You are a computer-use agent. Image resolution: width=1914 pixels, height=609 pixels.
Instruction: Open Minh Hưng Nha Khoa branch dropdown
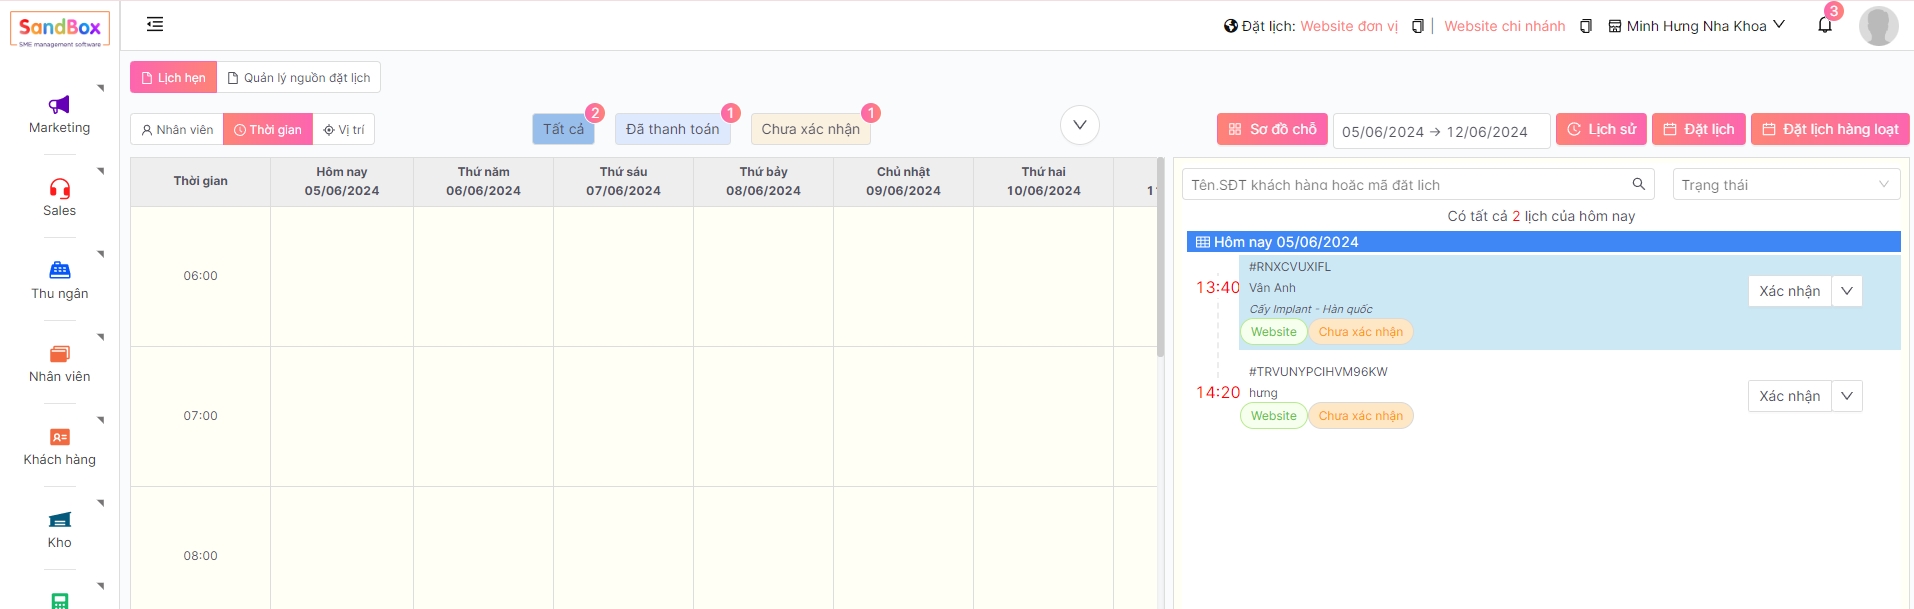pos(1696,26)
